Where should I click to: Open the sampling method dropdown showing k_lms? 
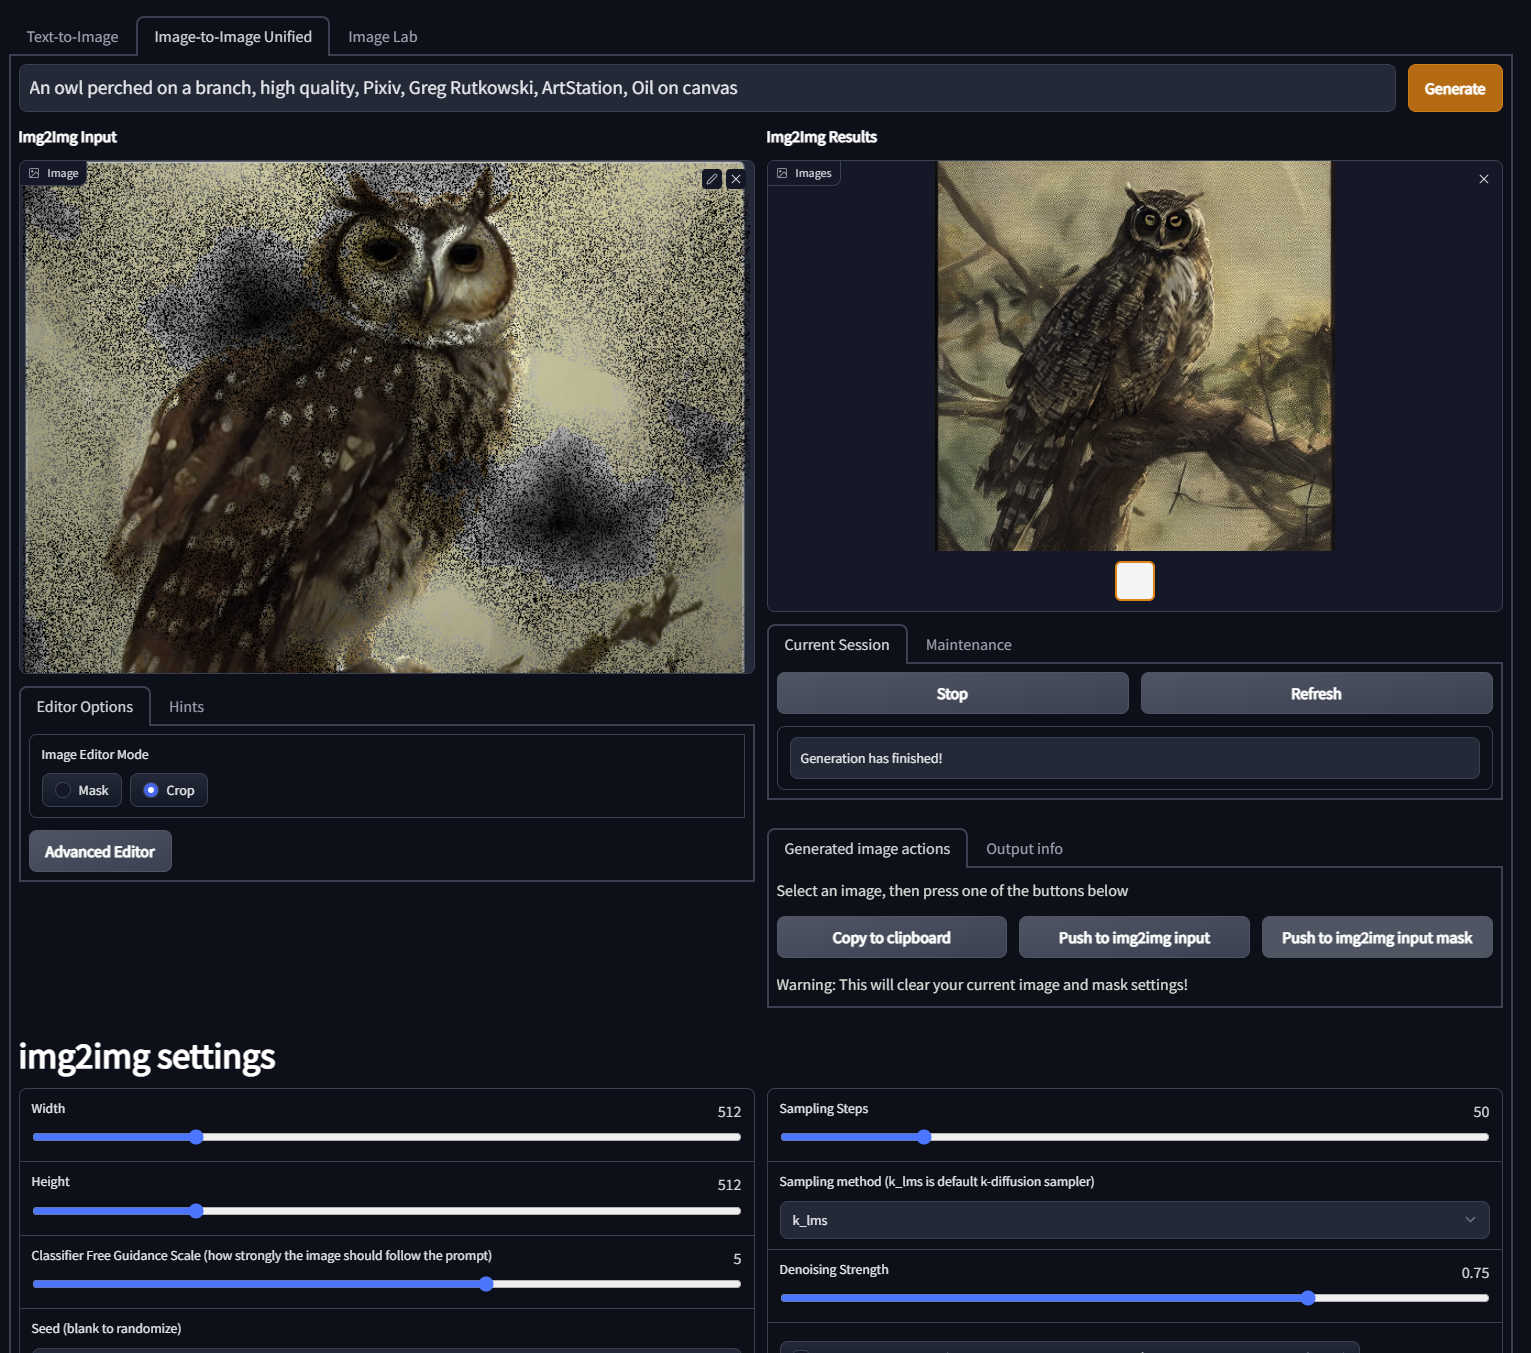pos(1134,1220)
